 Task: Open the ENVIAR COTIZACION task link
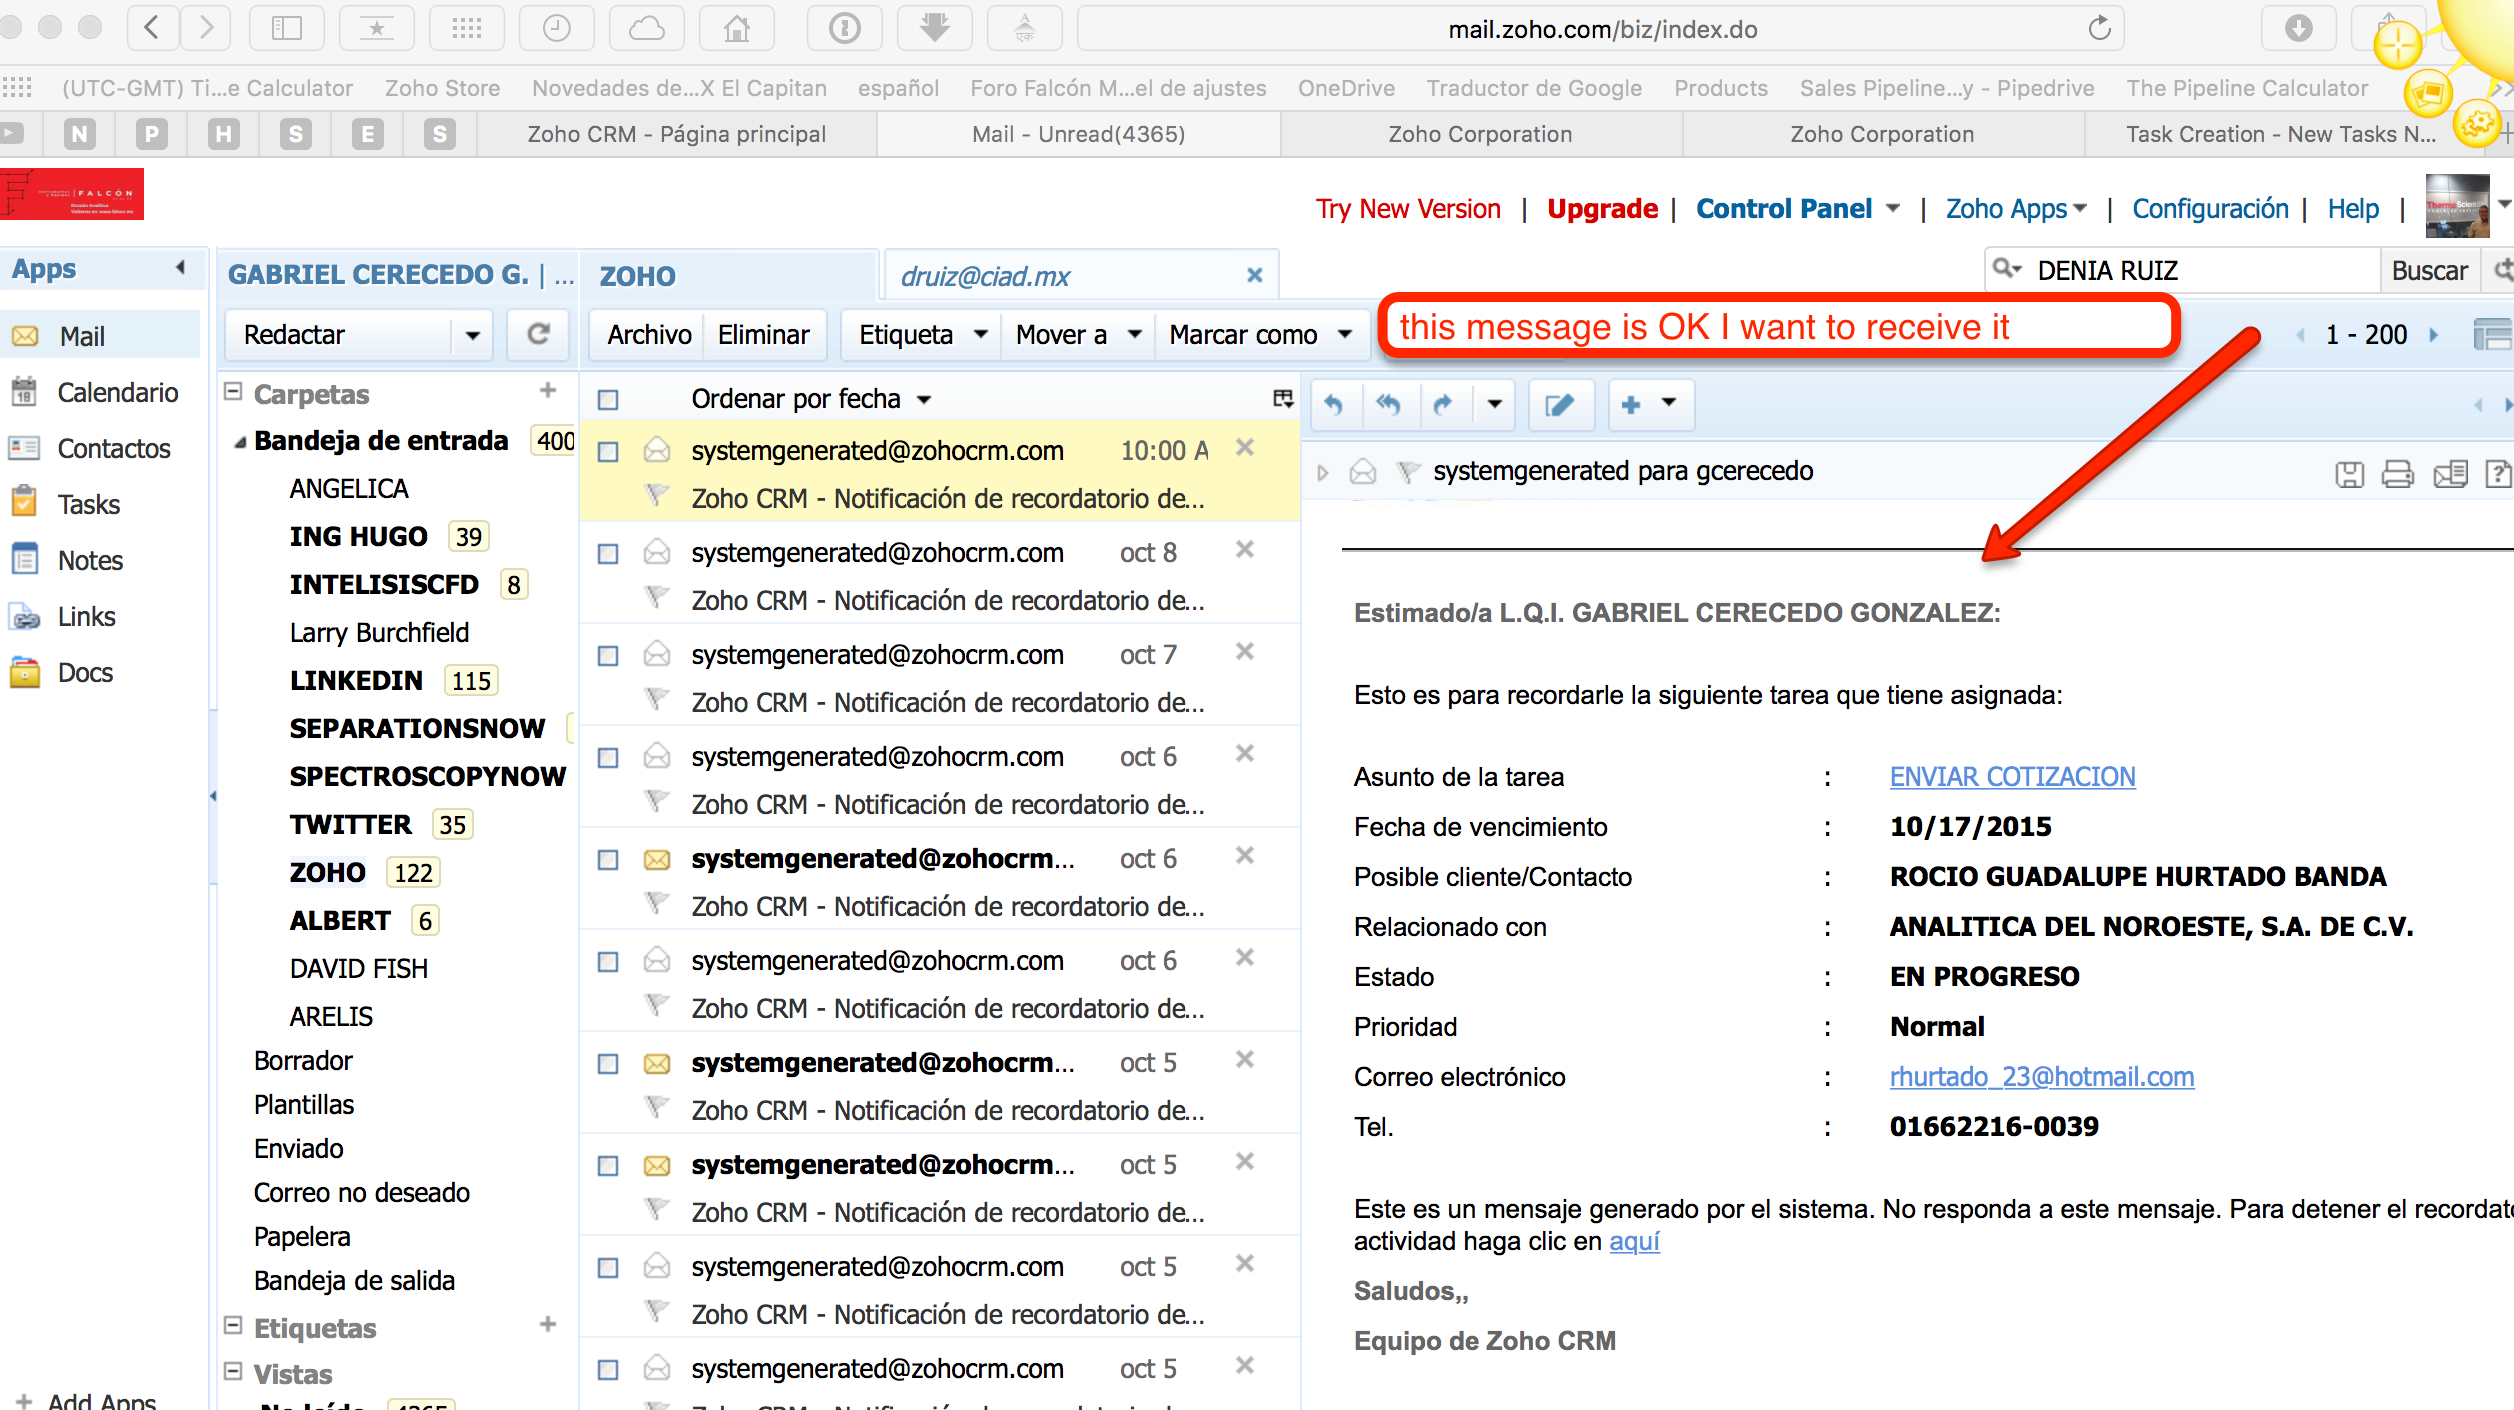[2012, 776]
